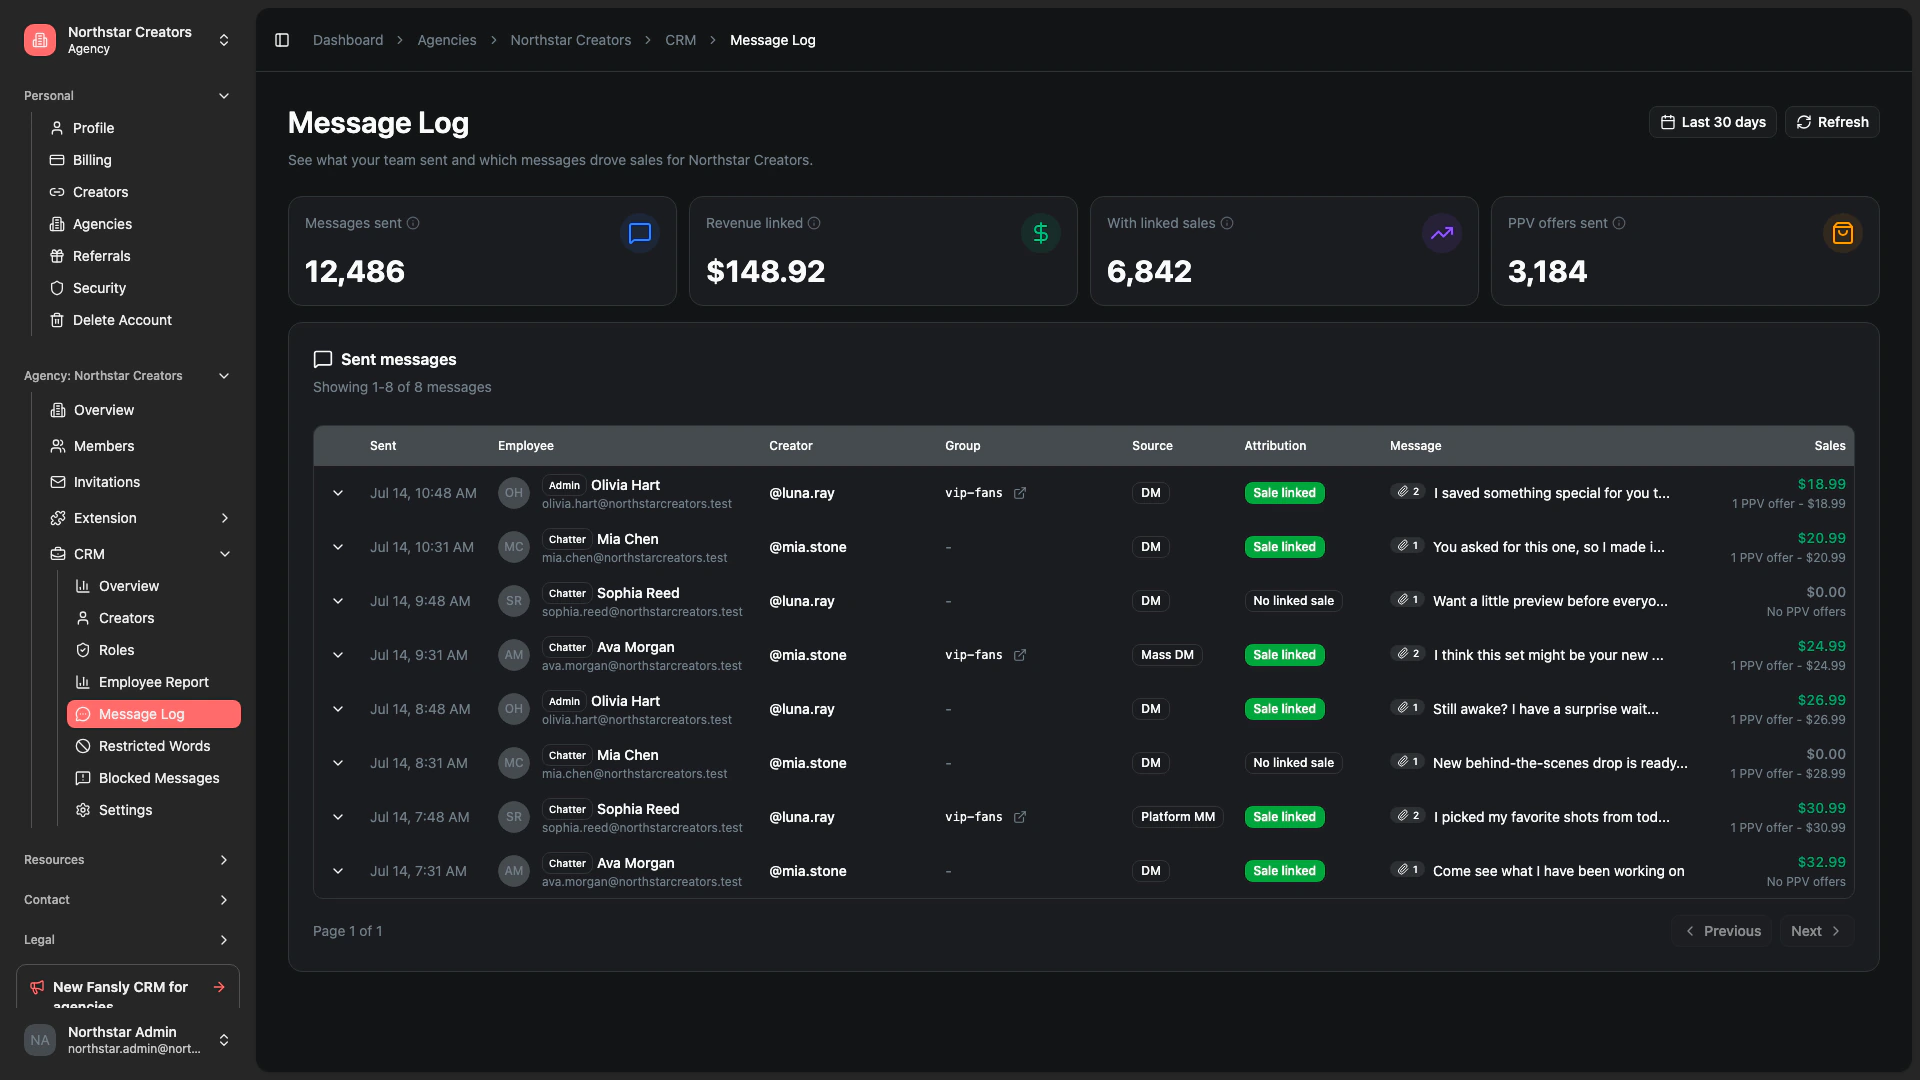Open info tooltip for PPV offers sent
1920x1080 pixels.
pyautogui.click(x=1619, y=223)
